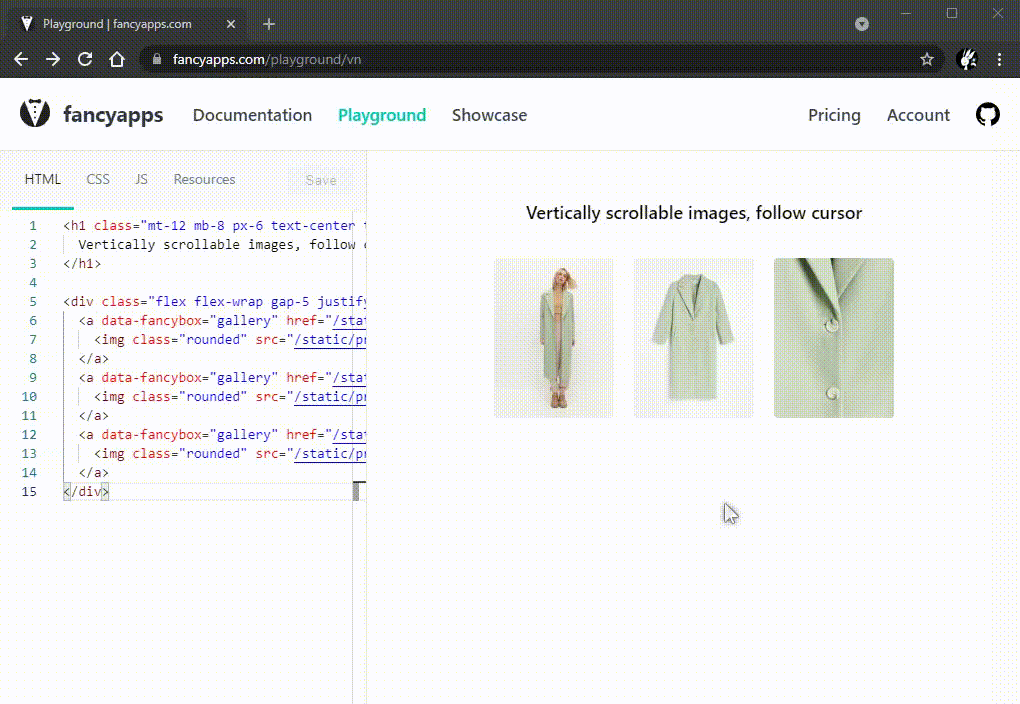Switch to the CSS editor tab

pos(98,180)
